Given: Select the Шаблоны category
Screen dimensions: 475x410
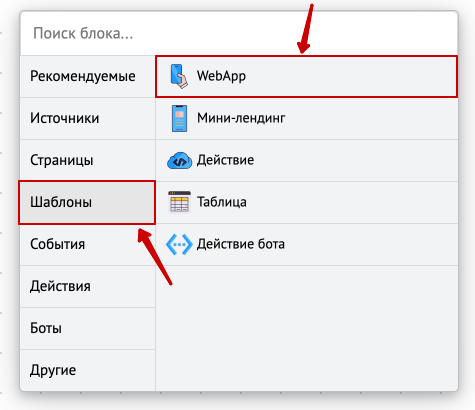Looking at the screenshot, I should pyautogui.click(x=87, y=202).
